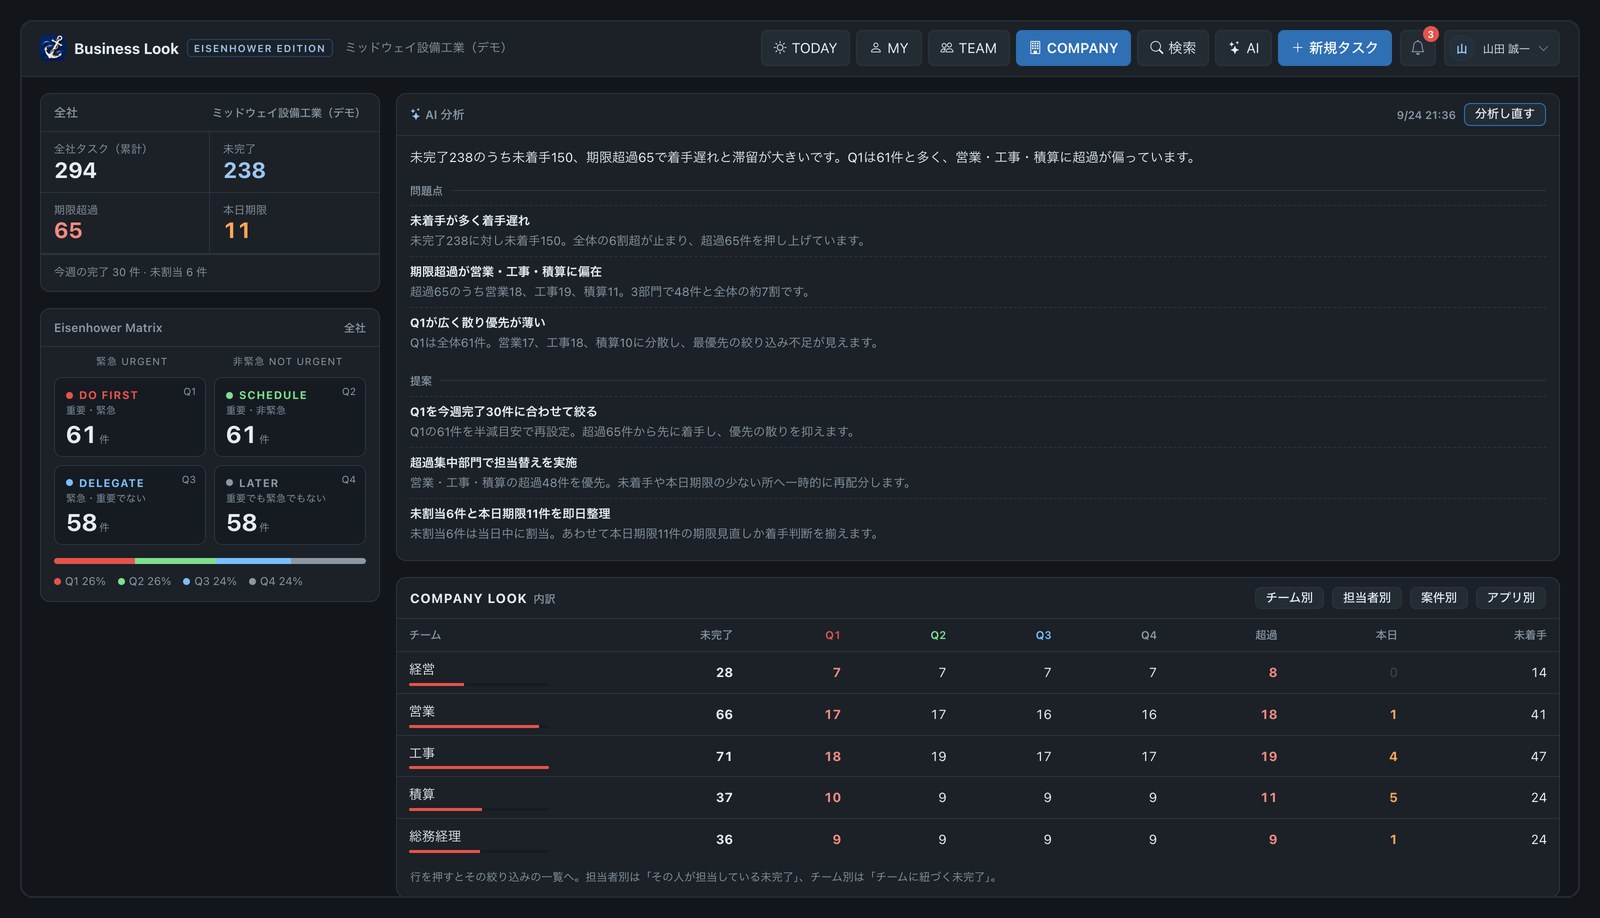
Task: Click the 超過集中部門で担当替えを実施 proposal
Action: (493, 463)
